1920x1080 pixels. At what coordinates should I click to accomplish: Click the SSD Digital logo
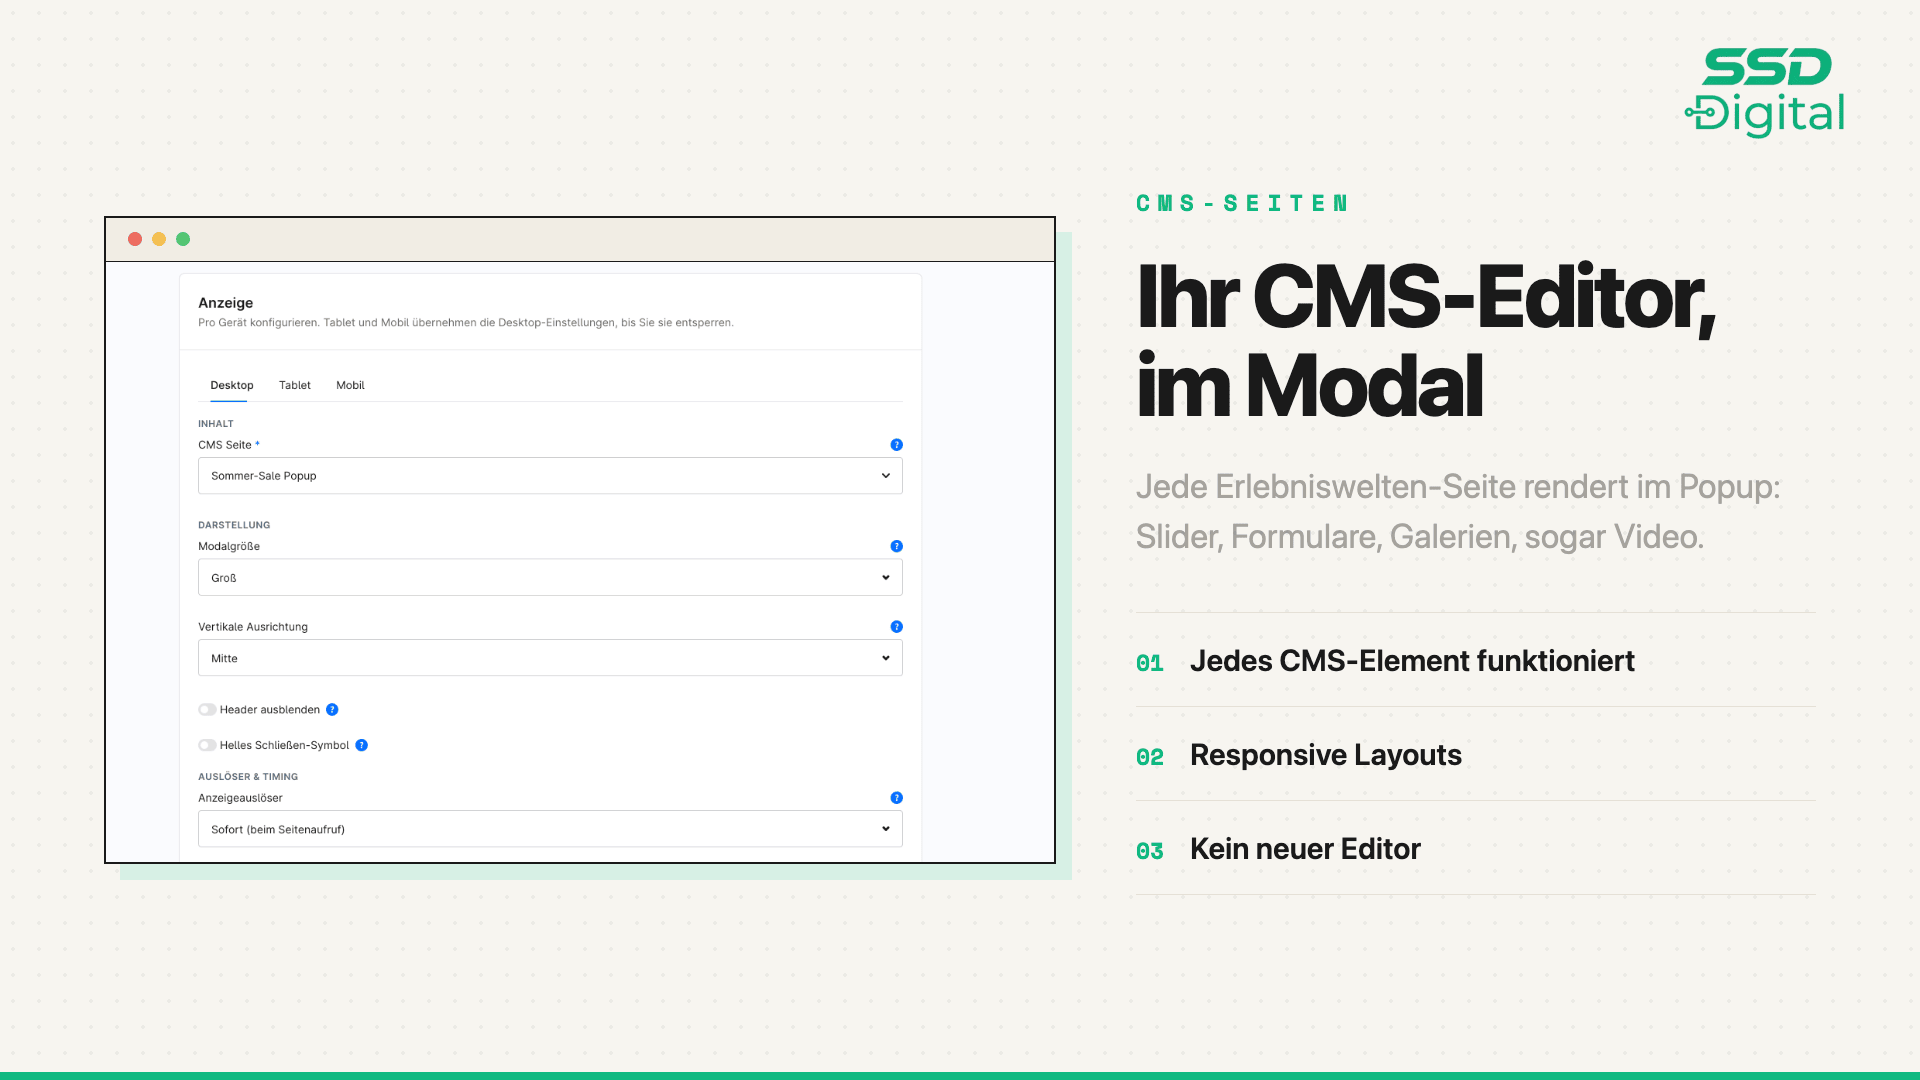coord(1765,92)
